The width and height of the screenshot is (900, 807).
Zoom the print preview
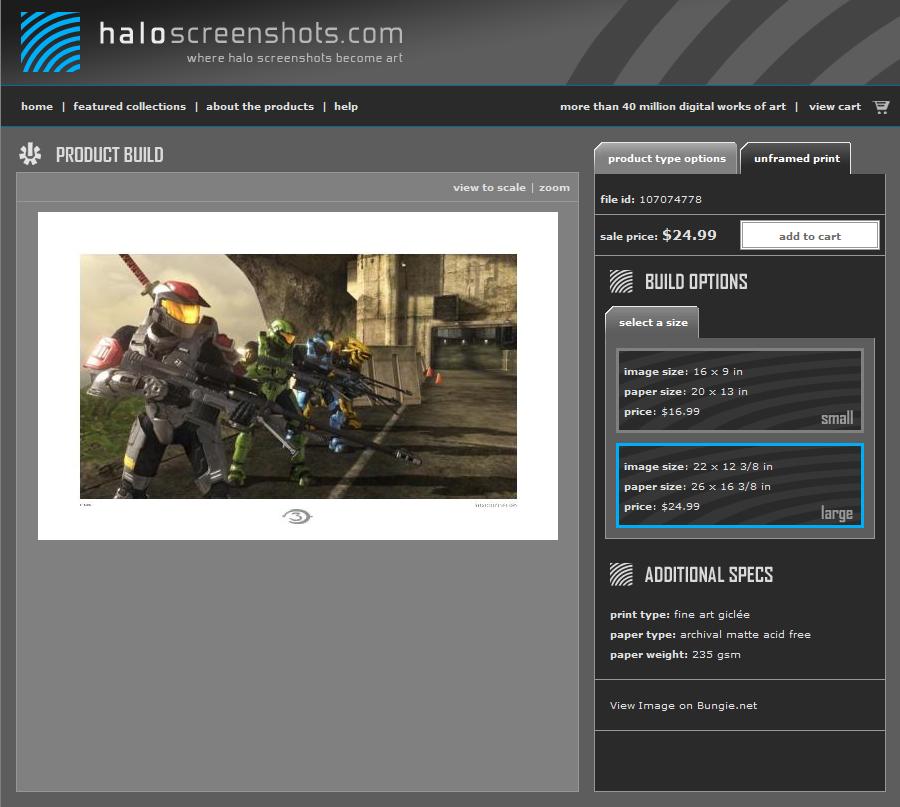coord(554,187)
